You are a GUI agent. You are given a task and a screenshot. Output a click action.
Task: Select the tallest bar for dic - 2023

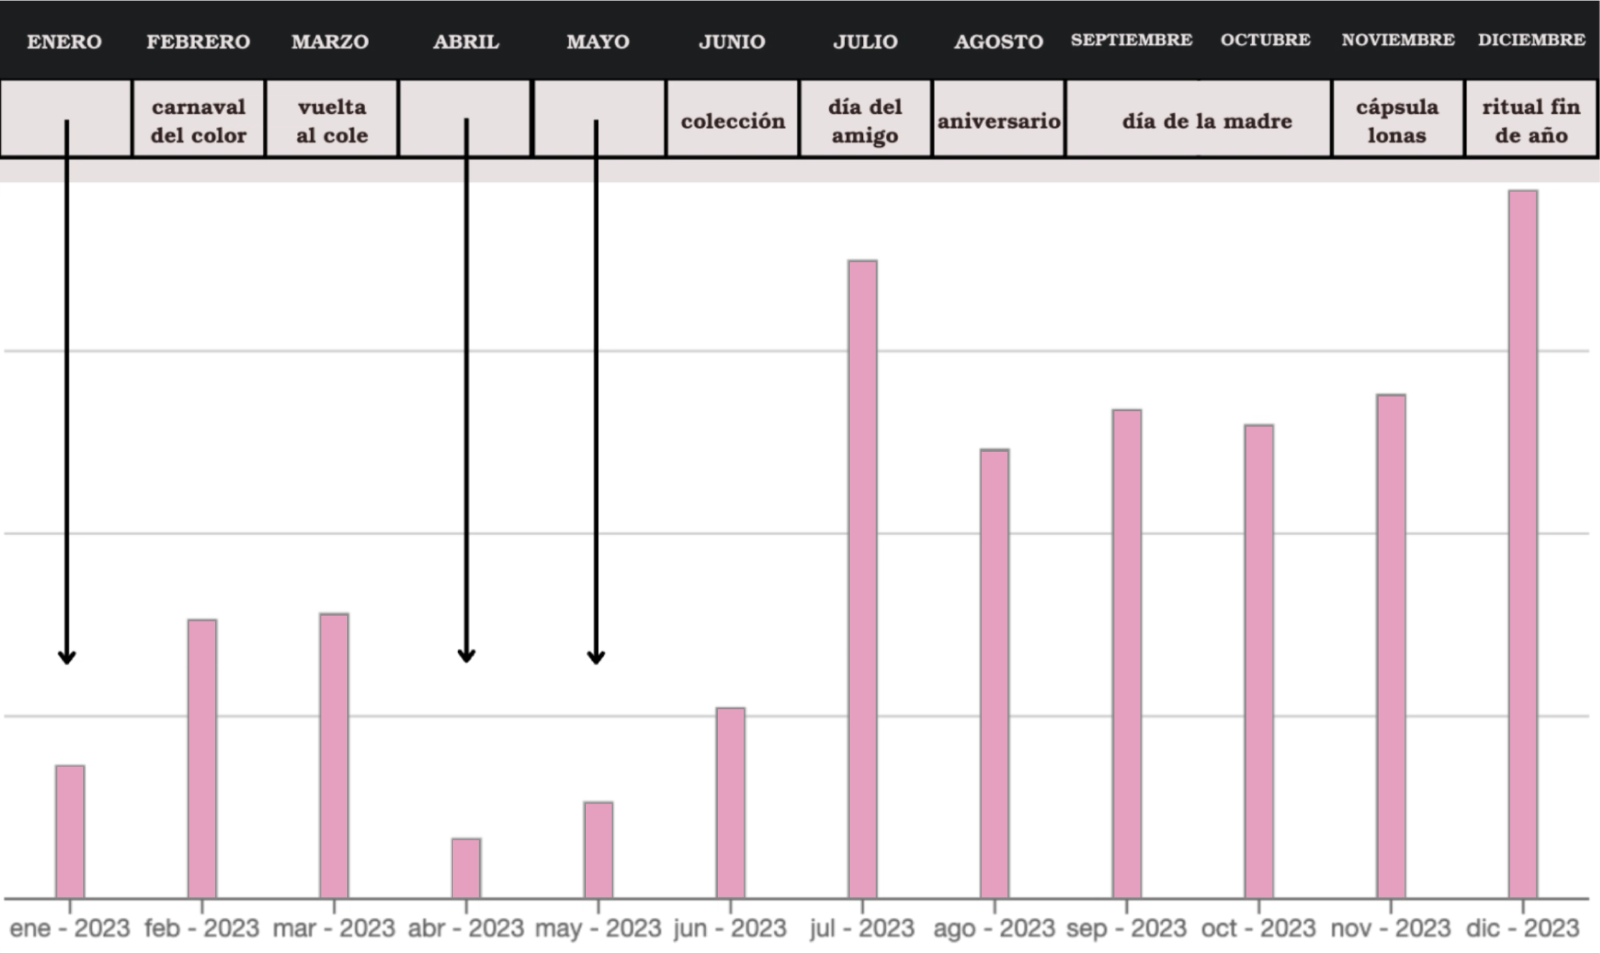(x=1522, y=545)
